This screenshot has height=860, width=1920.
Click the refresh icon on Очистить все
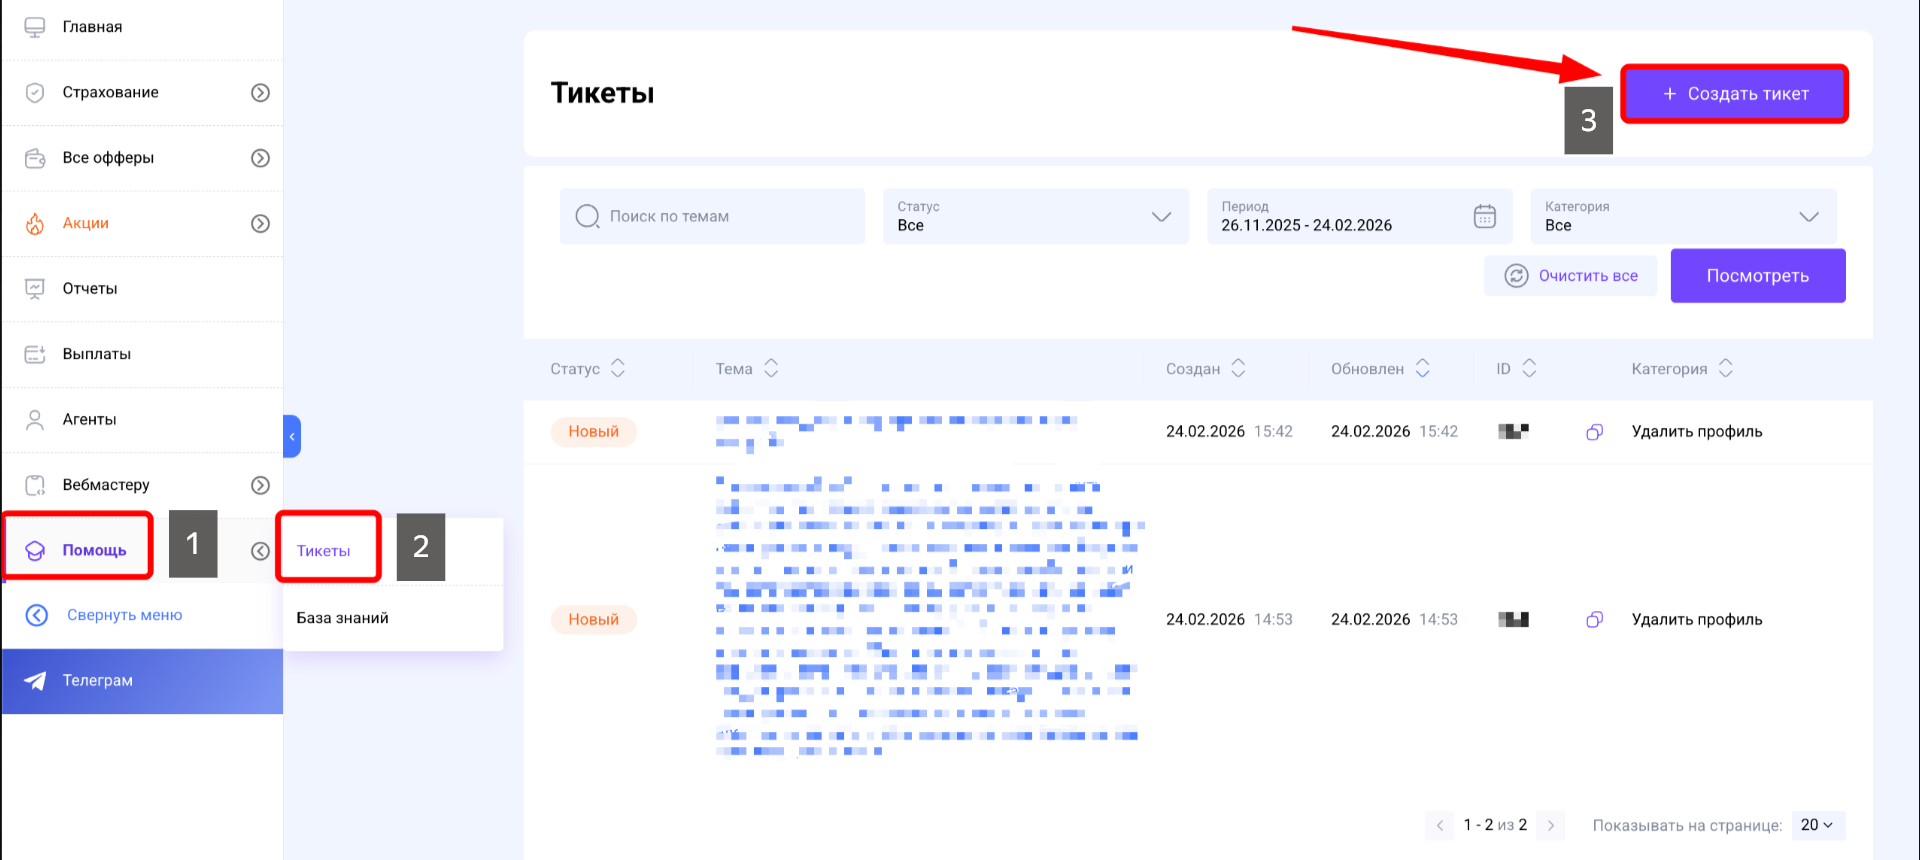coord(1516,276)
